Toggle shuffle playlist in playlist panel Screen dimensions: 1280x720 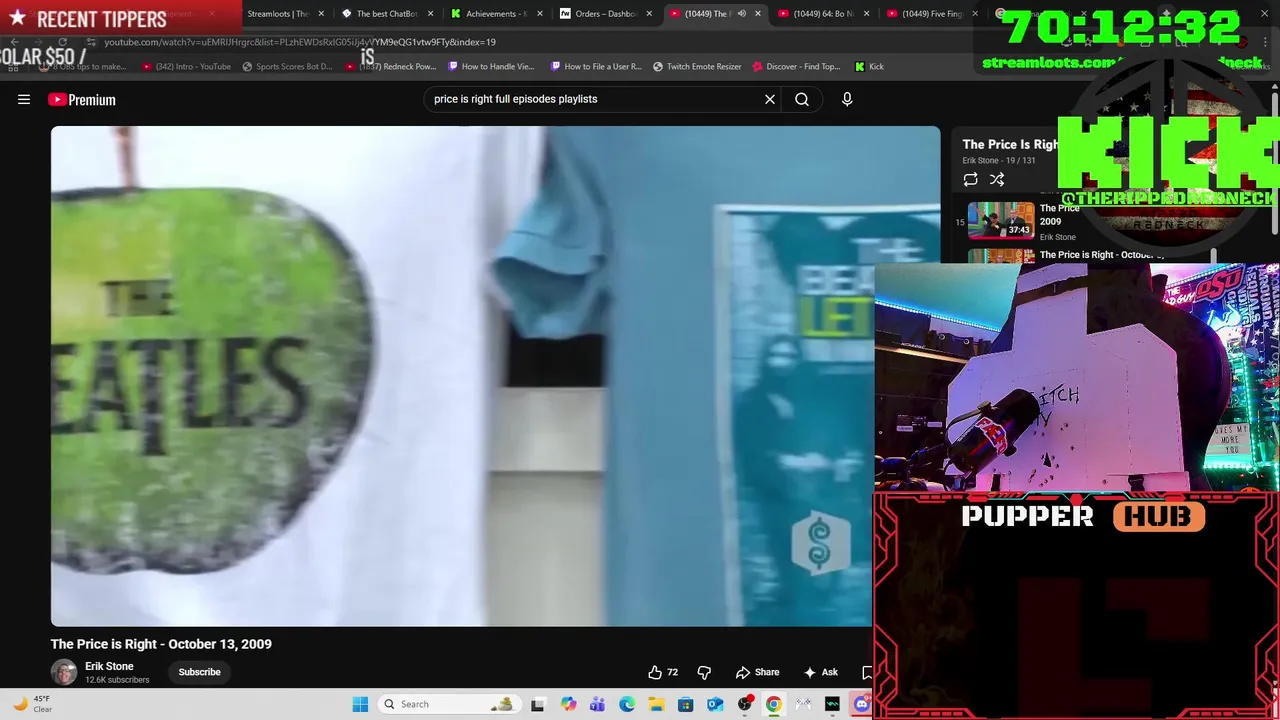point(997,179)
